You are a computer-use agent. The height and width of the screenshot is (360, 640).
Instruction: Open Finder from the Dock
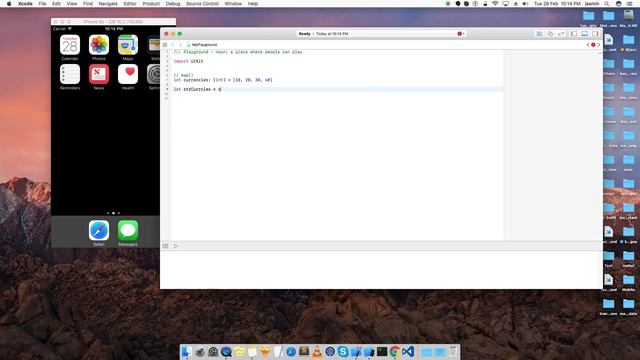pyautogui.click(x=187, y=351)
